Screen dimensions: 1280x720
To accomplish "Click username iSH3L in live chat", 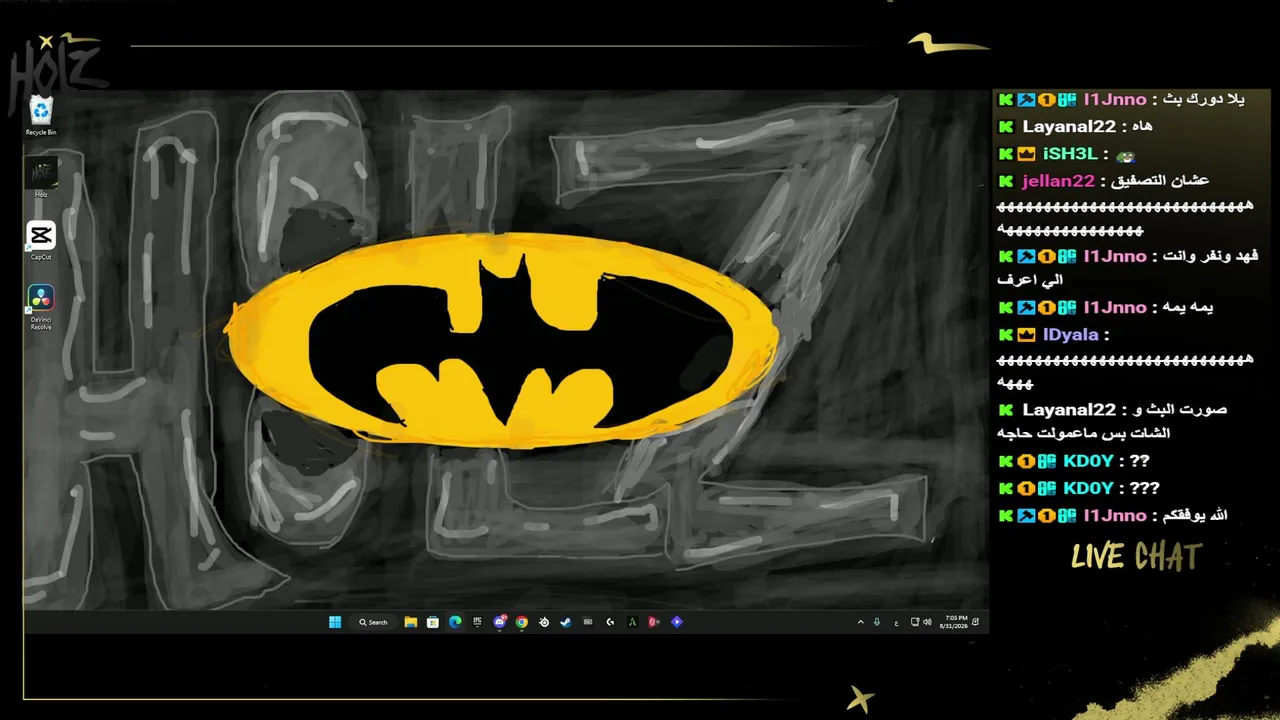I will click(1070, 154).
